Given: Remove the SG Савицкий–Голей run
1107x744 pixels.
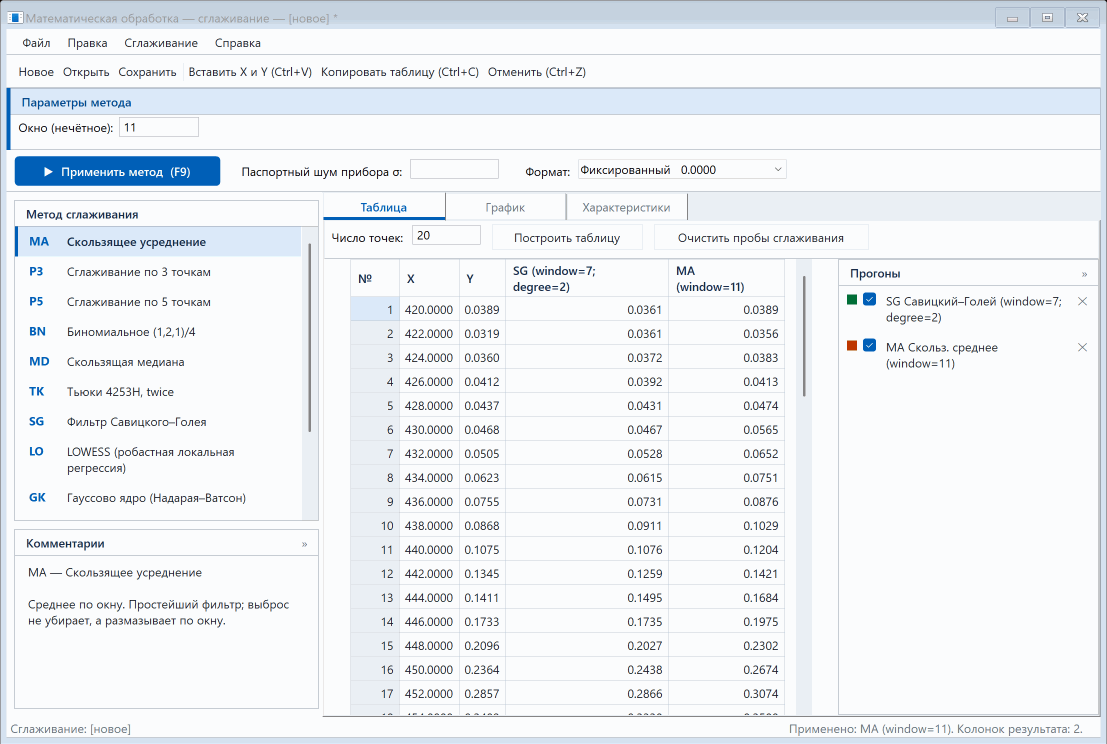Looking at the screenshot, I should click(1082, 301).
